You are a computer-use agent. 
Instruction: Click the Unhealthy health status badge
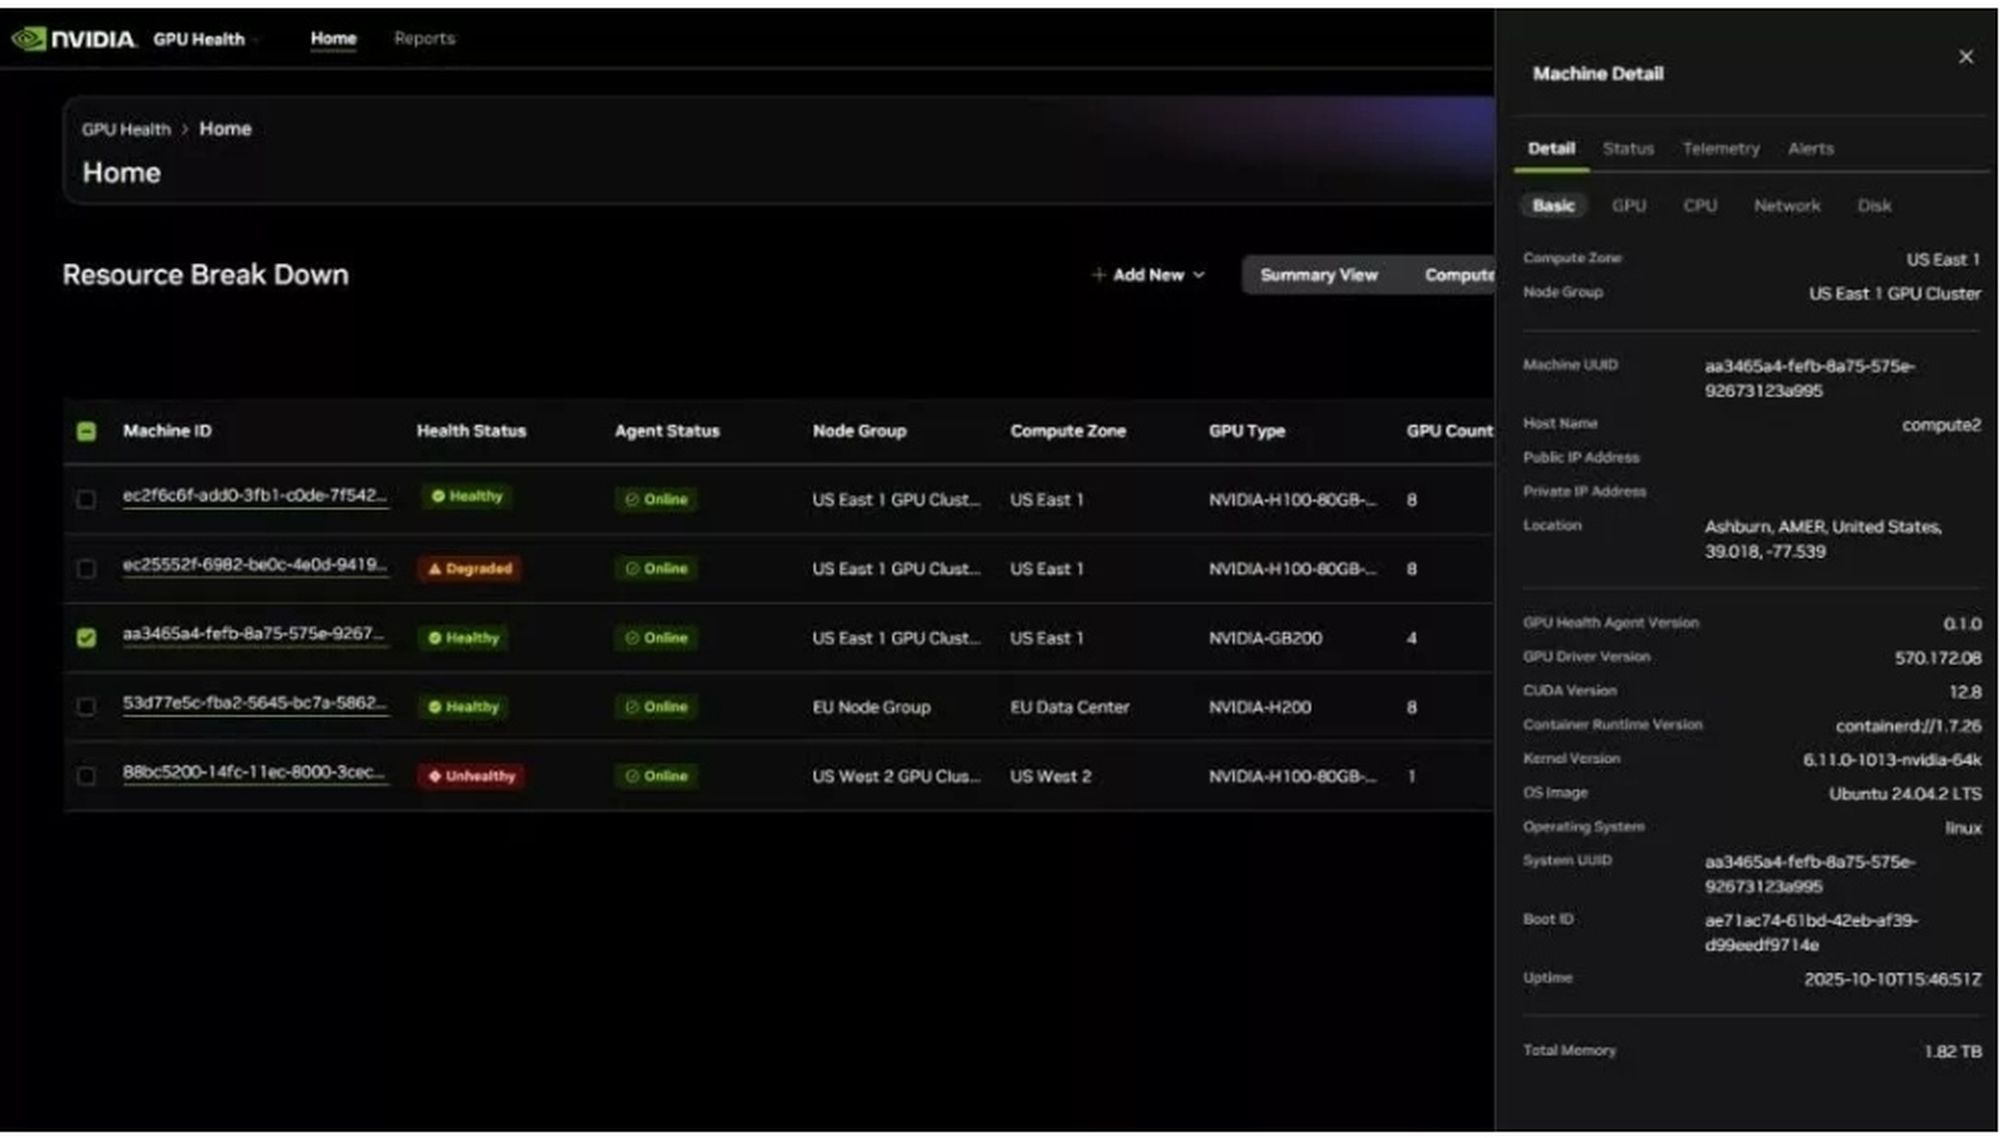point(472,776)
